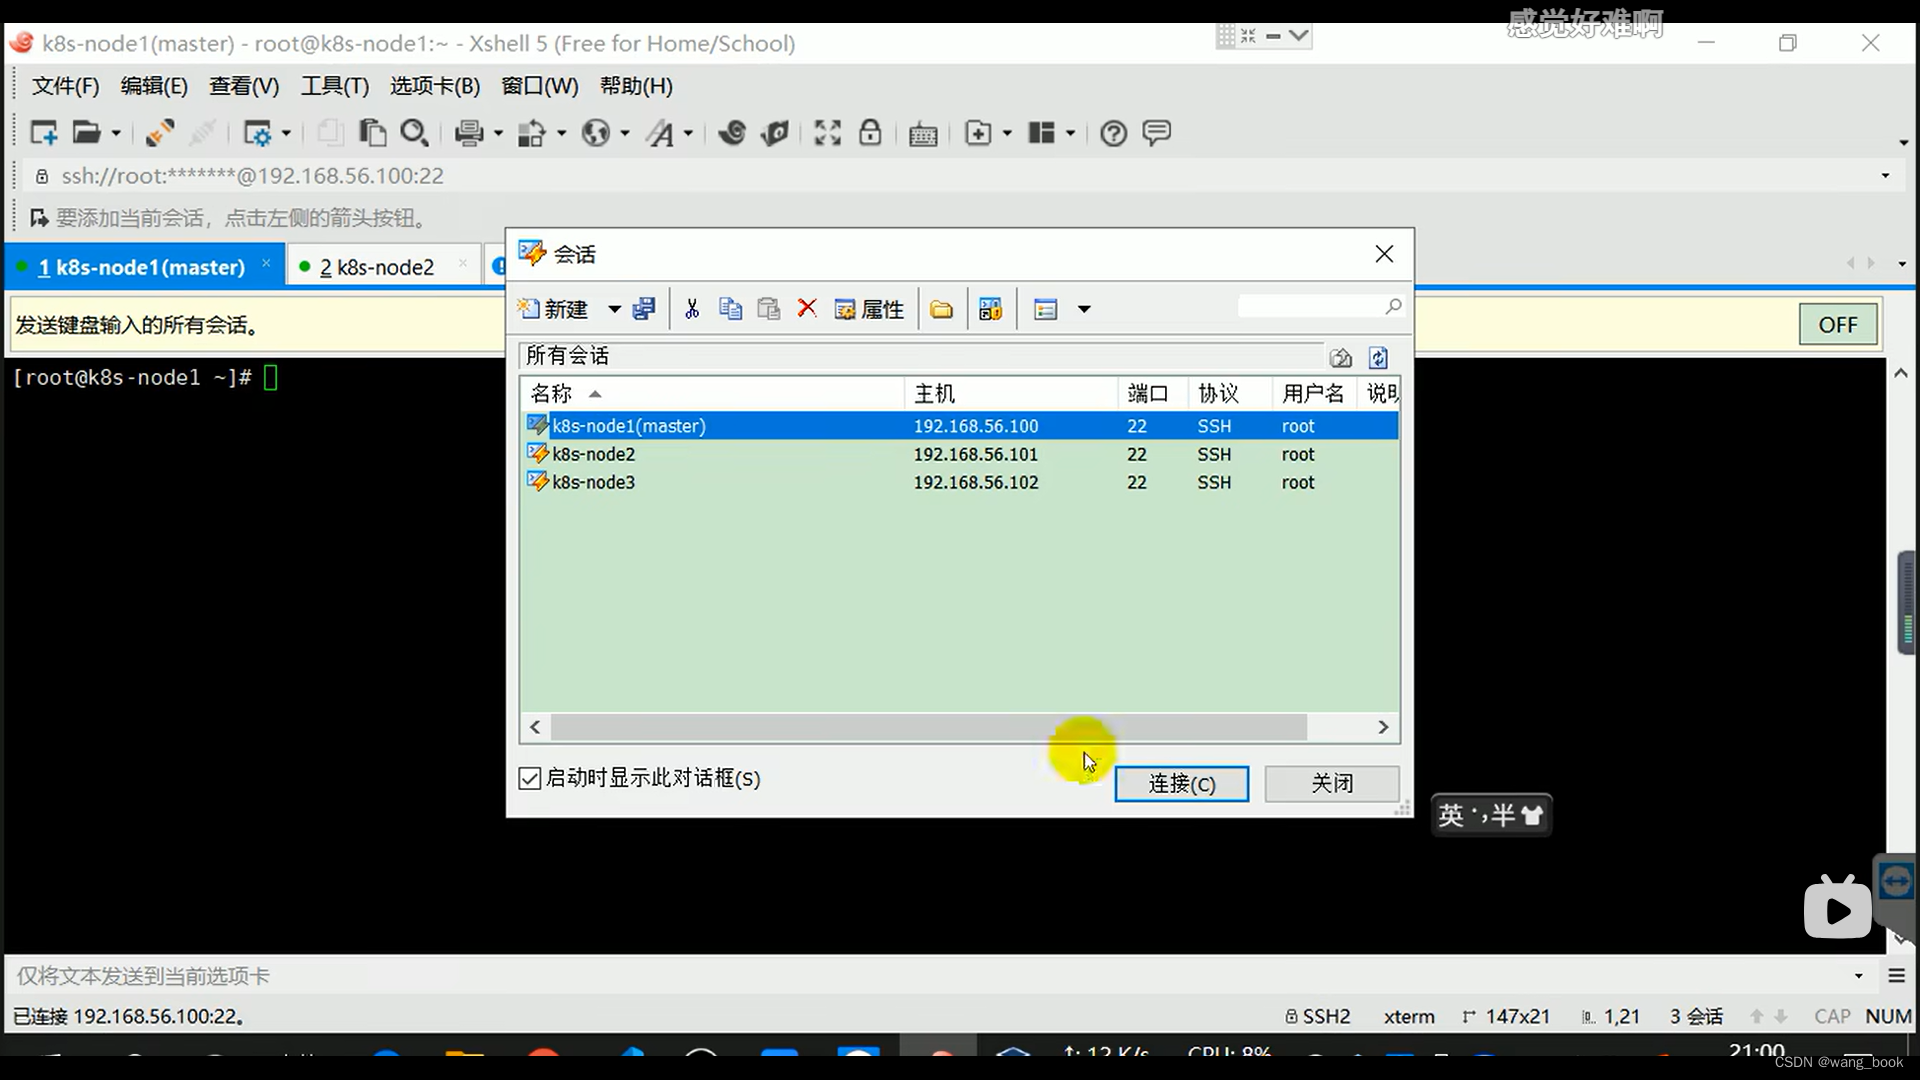1920x1080 pixels.
Task: Expand the Open folder dropdown arrow
Action: pos(116,133)
